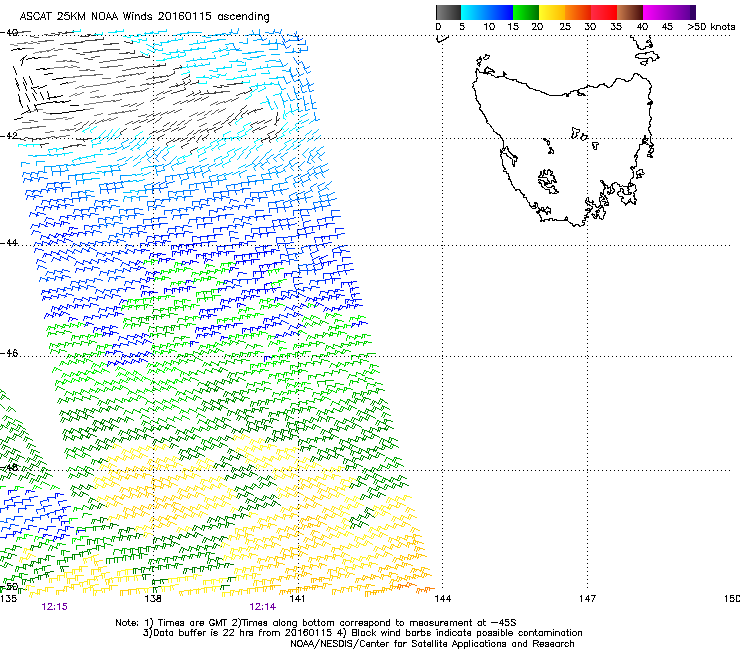This screenshot has height=650, width=740.
Task: Click the gray 0-5 knots color swatch
Action: click(448, 12)
